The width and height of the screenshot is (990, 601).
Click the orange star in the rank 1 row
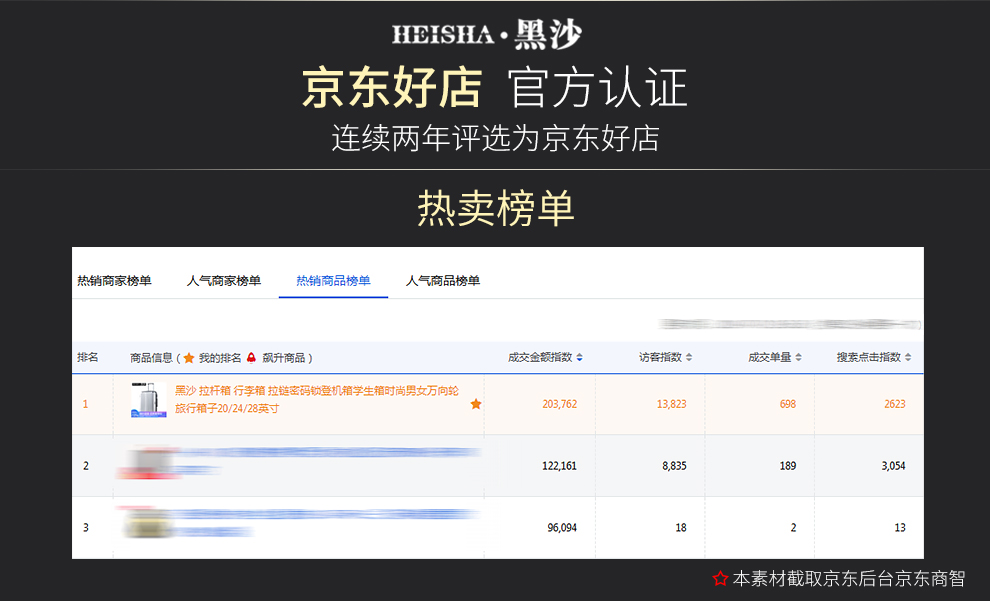pyautogui.click(x=476, y=404)
